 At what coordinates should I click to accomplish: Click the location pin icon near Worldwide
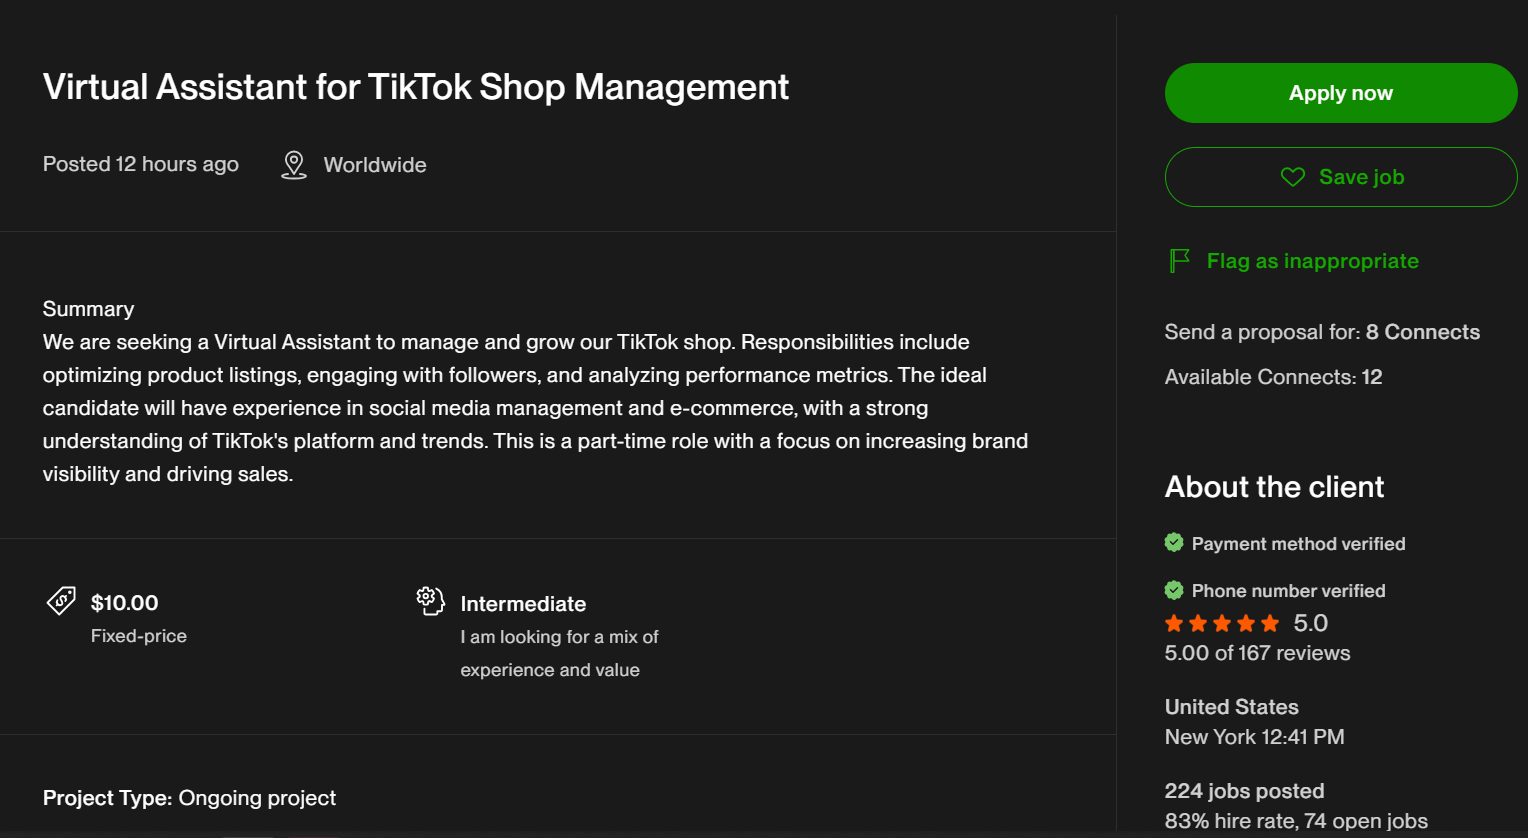(294, 165)
